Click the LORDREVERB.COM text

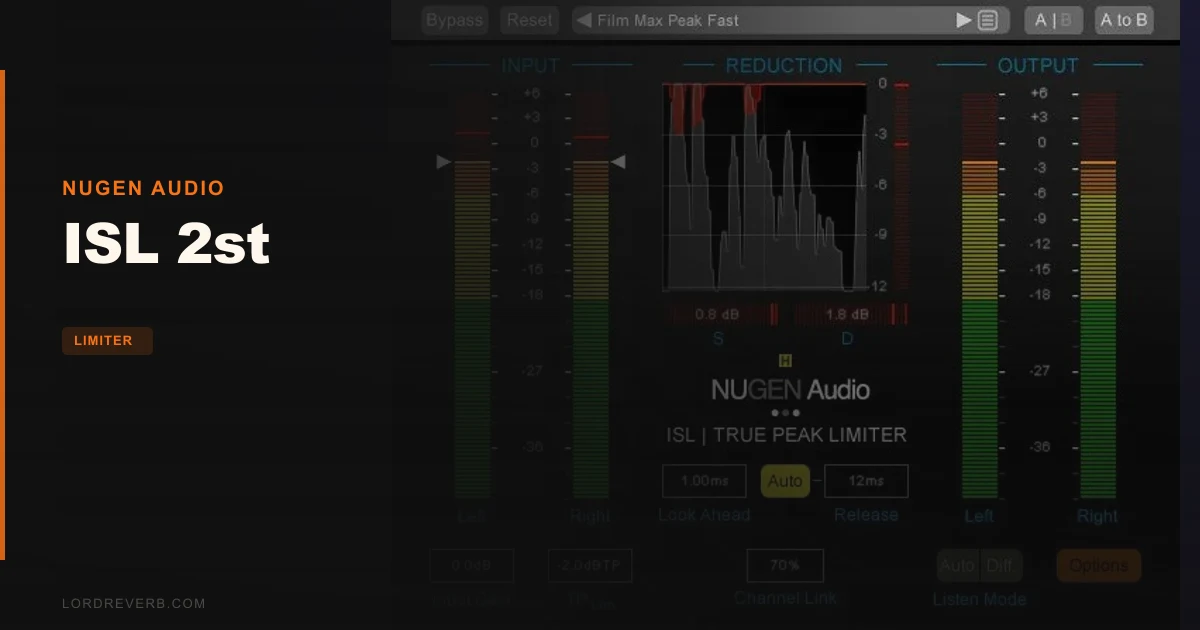coord(133,604)
